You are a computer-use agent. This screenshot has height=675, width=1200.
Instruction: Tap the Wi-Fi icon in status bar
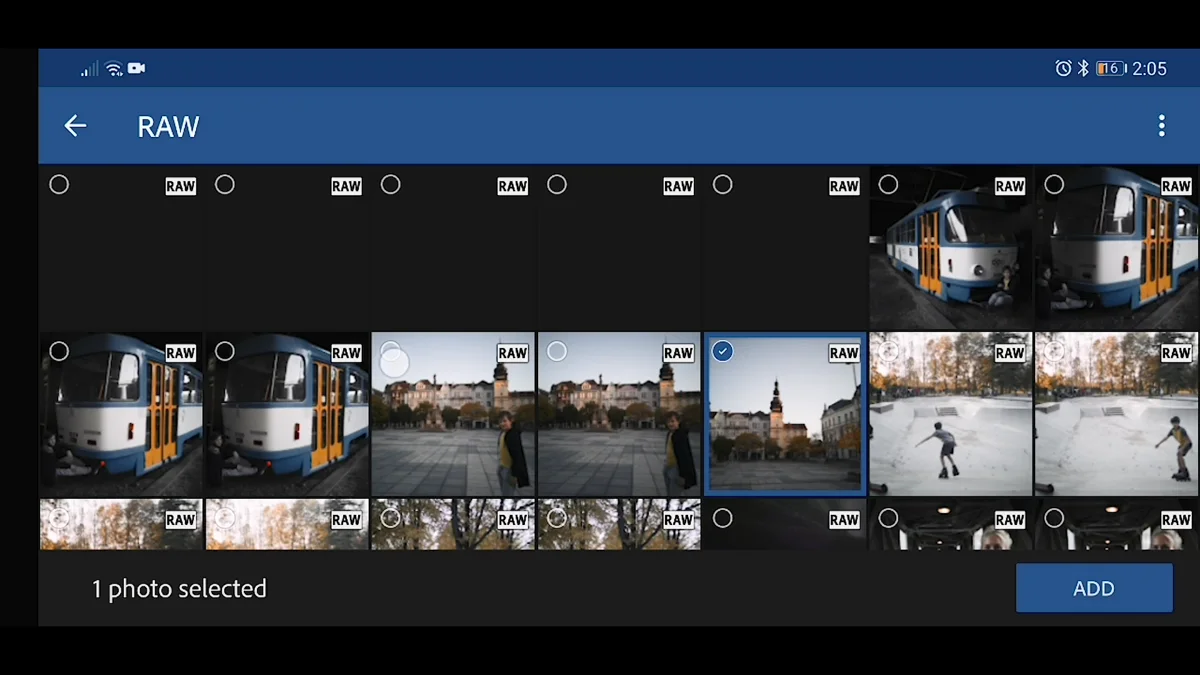click(x=114, y=68)
